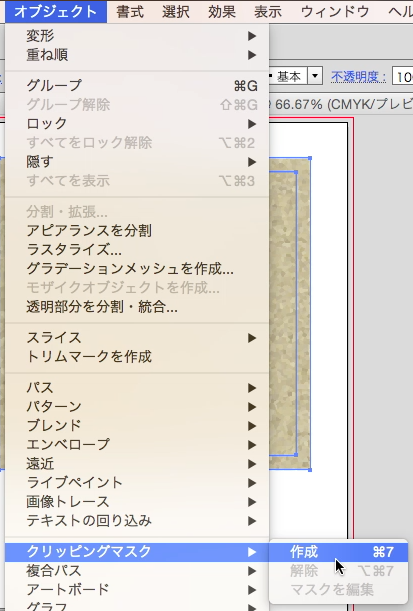Expand the 隠す submenu
The height and width of the screenshot is (611, 413).
click(137, 162)
